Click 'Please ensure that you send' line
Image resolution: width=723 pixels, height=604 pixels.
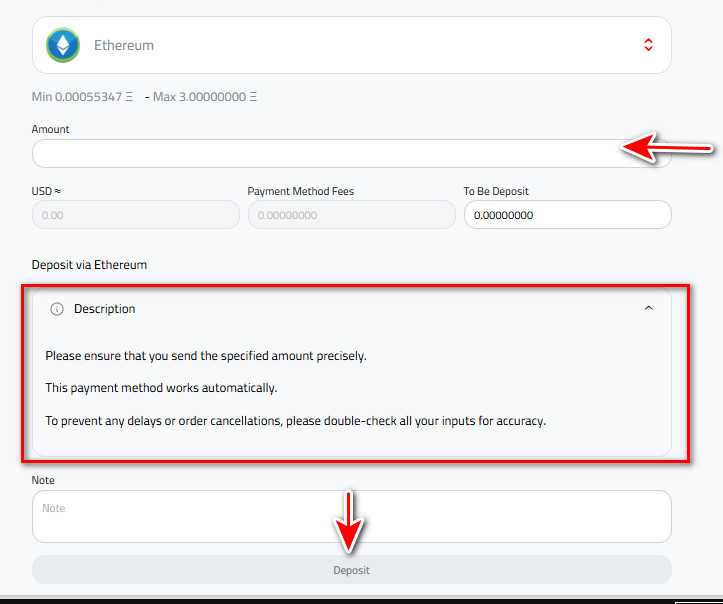pyautogui.click(x=206, y=356)
